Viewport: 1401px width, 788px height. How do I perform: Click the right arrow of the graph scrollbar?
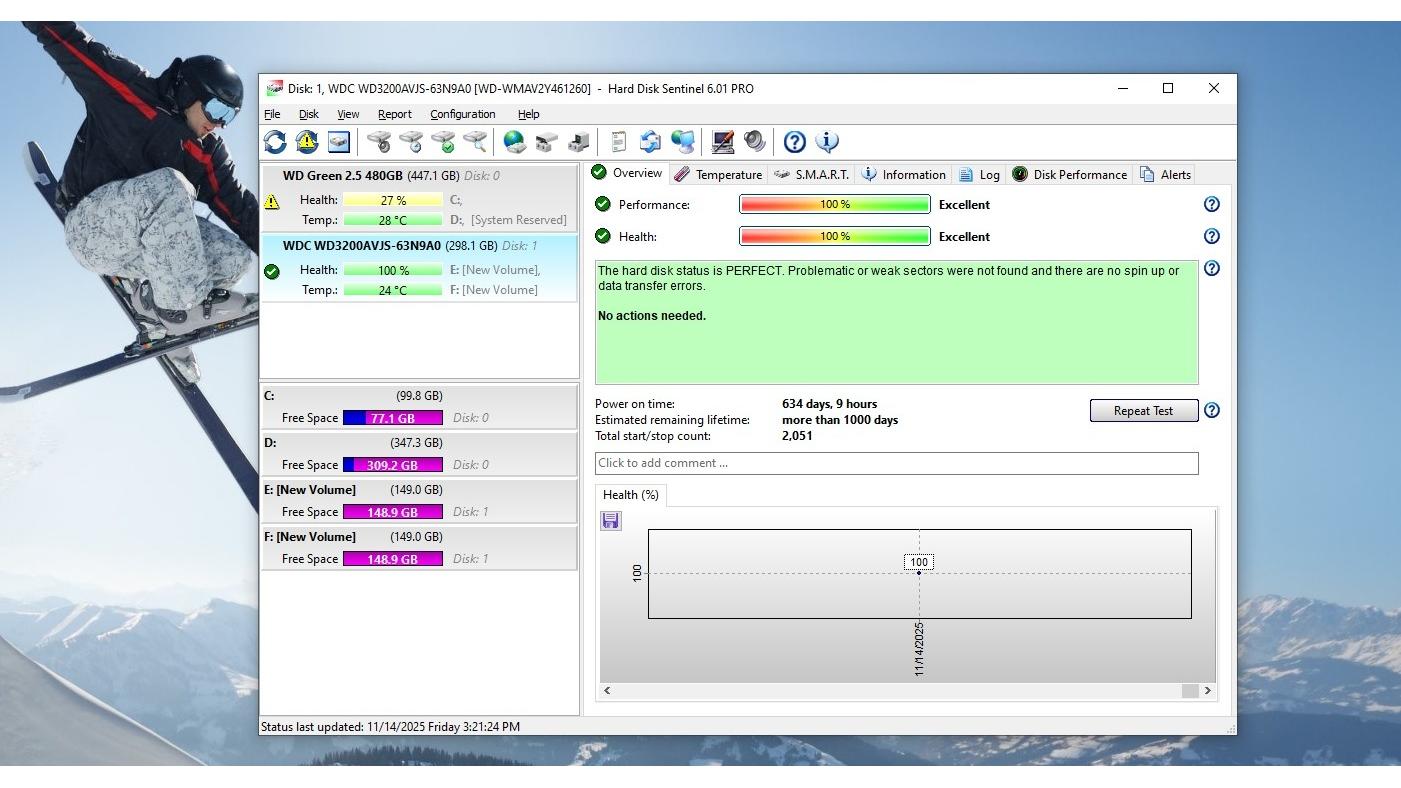point(1207,690)
